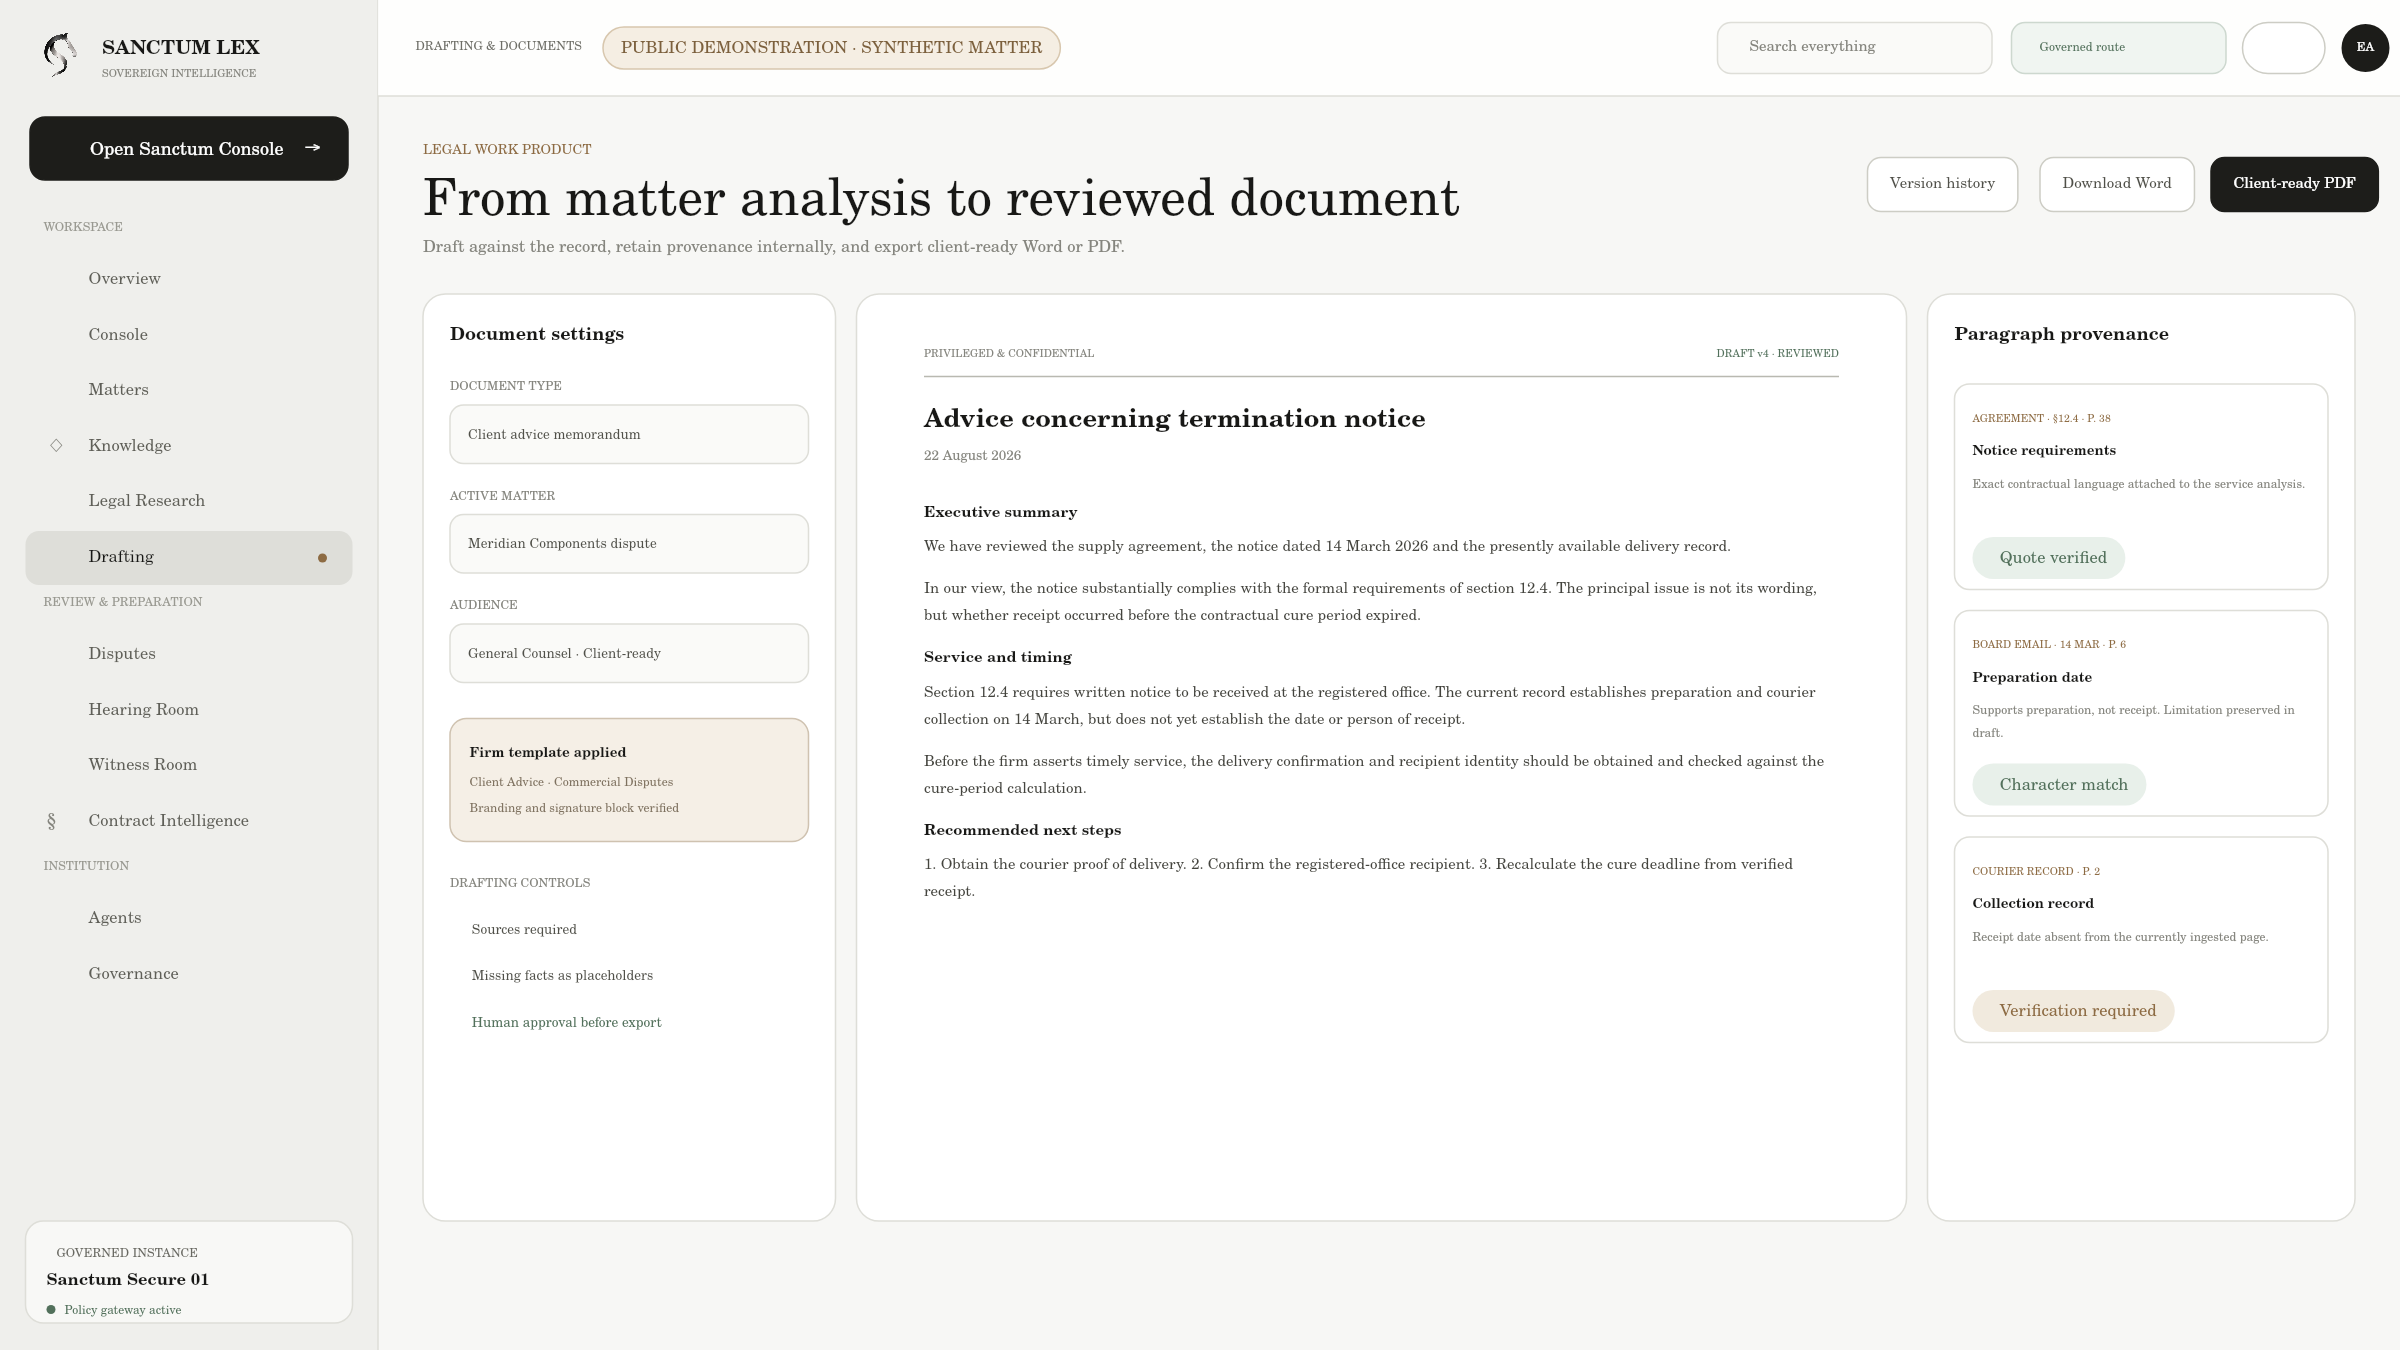2400x1350 pixels.
Task: Click the empty pill button beside the avatar
Action: click(x=2283, y=48)
